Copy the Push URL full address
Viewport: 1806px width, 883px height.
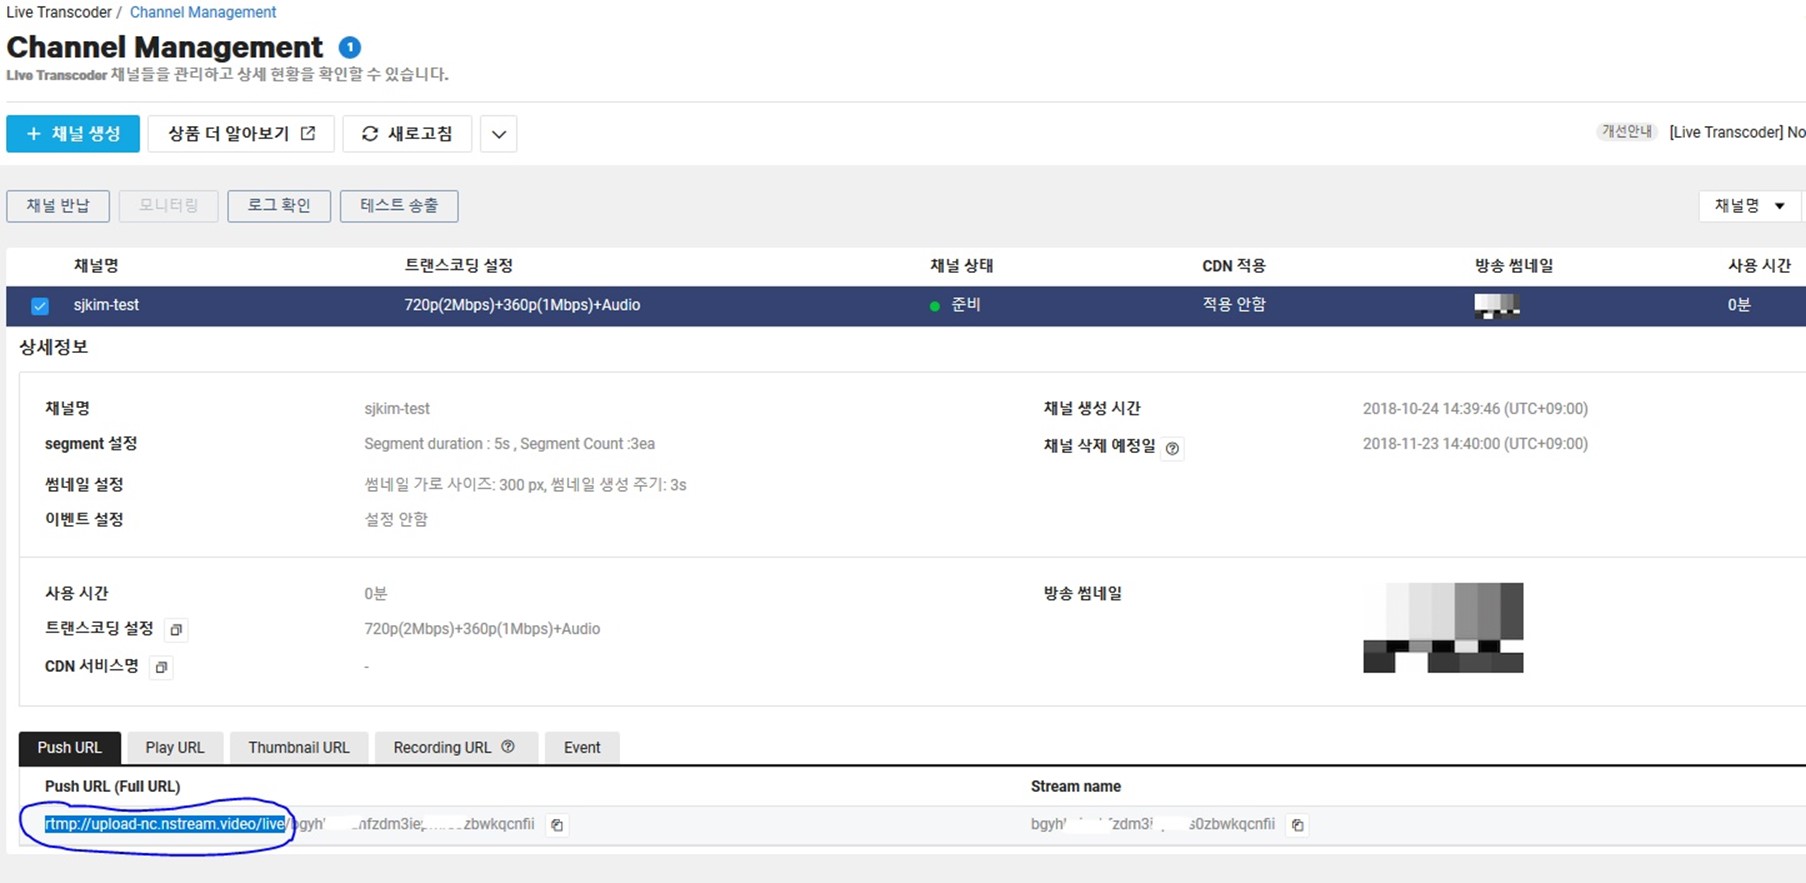557,825
